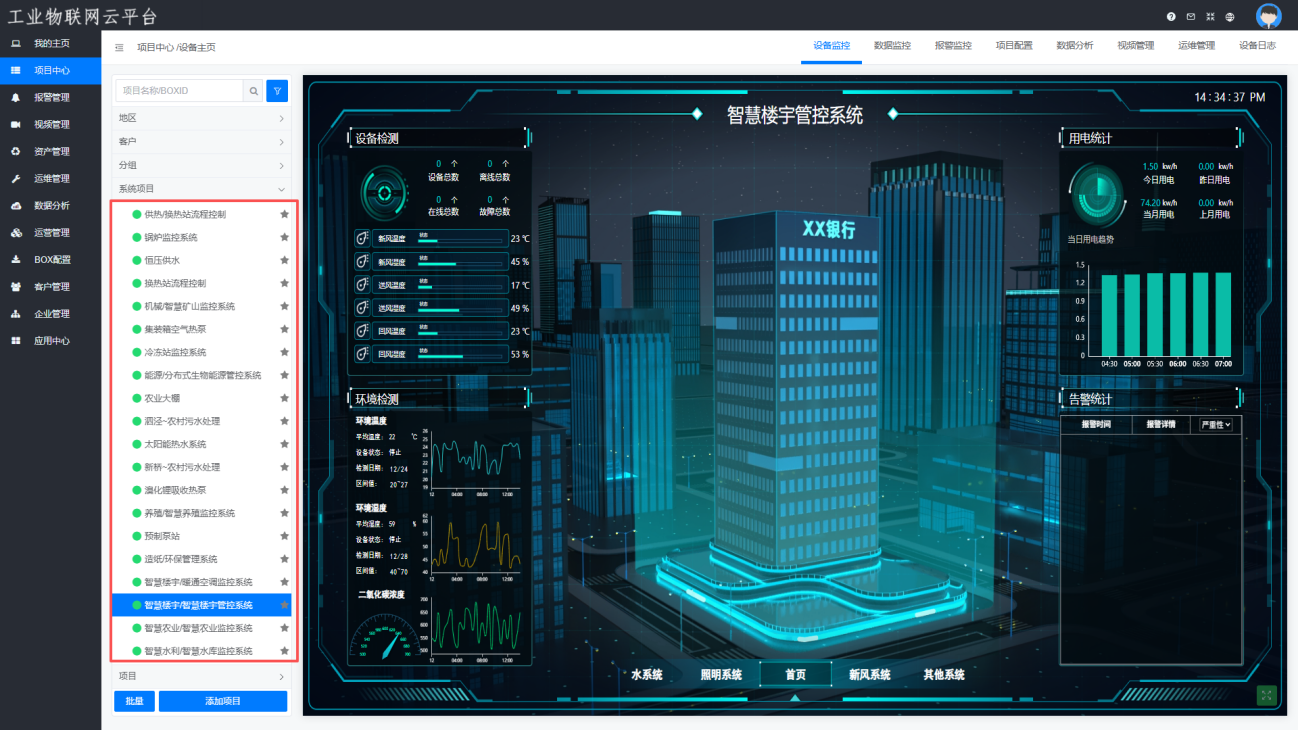Click the 批量 button

pyautogui.click(x=133, y=701)
